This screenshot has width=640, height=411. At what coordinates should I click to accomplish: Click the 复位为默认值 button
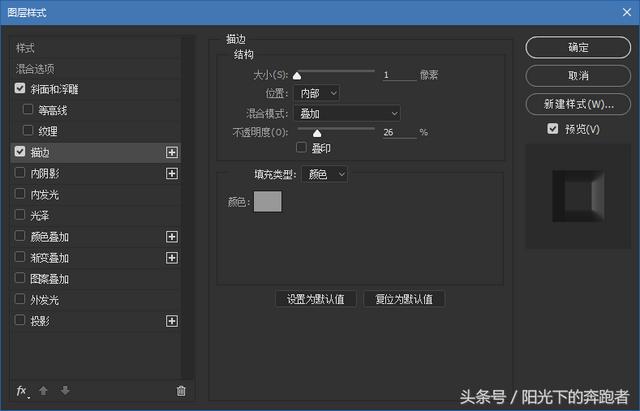coord(404,299)
